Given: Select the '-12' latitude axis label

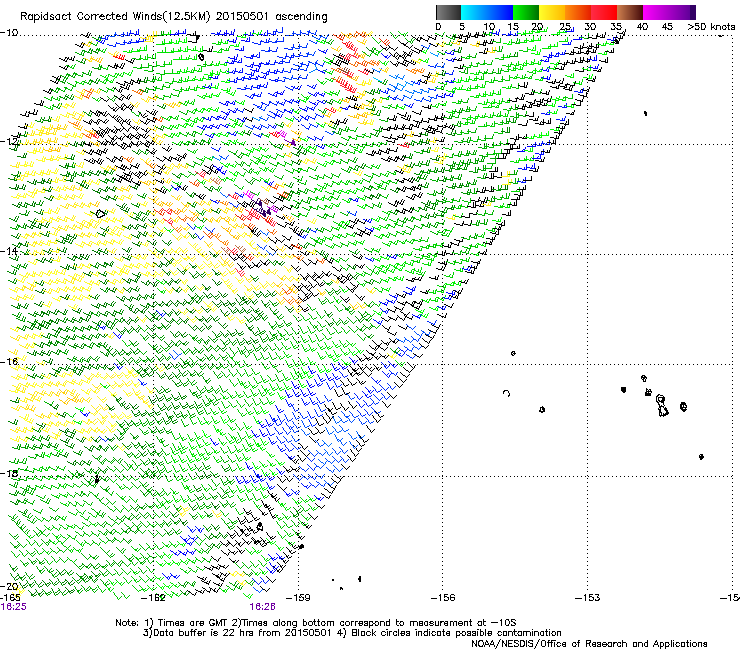Looking at the screenshot, I should coord(9,142).
